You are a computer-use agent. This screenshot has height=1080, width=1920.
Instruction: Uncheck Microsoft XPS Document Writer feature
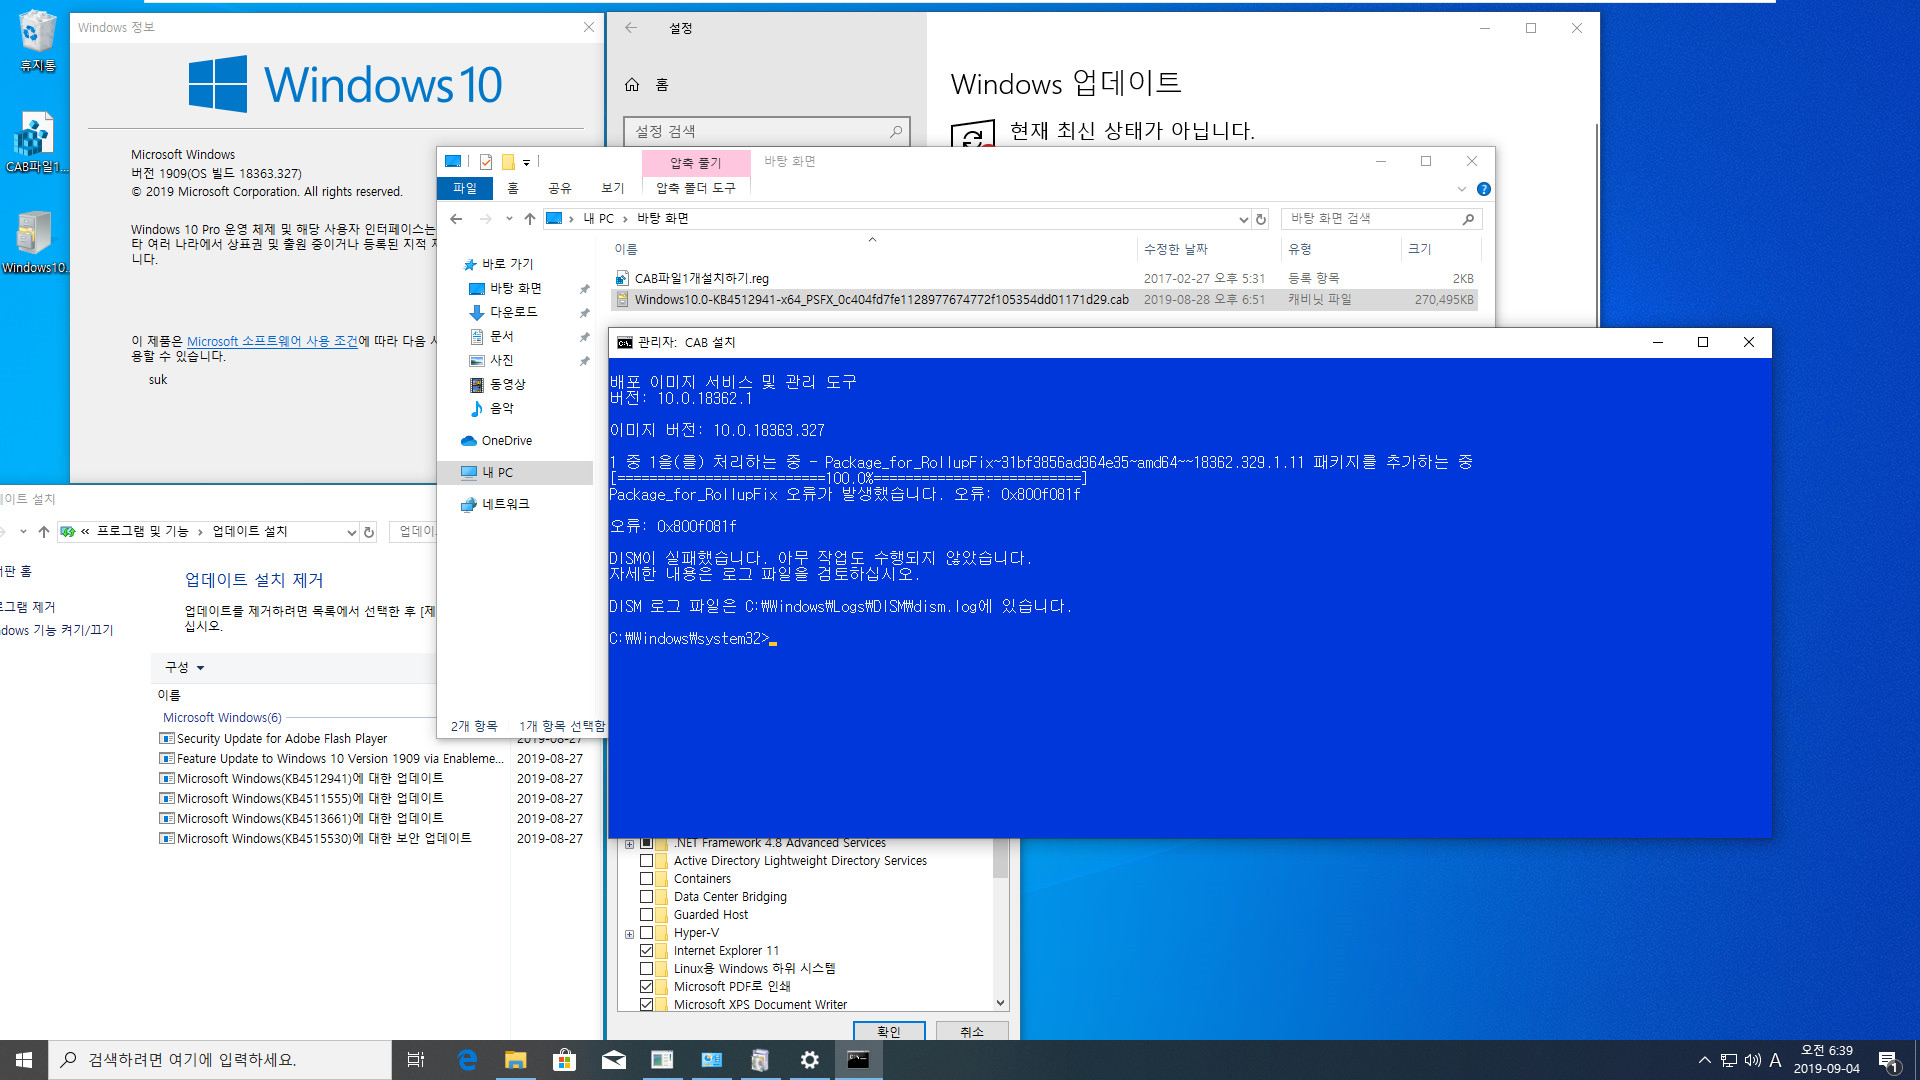pyautogui.click(x=646, y=1004)
